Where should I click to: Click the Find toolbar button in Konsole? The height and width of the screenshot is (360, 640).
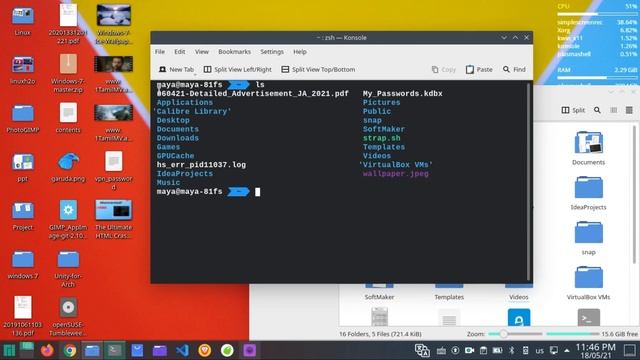coord(514,69)
